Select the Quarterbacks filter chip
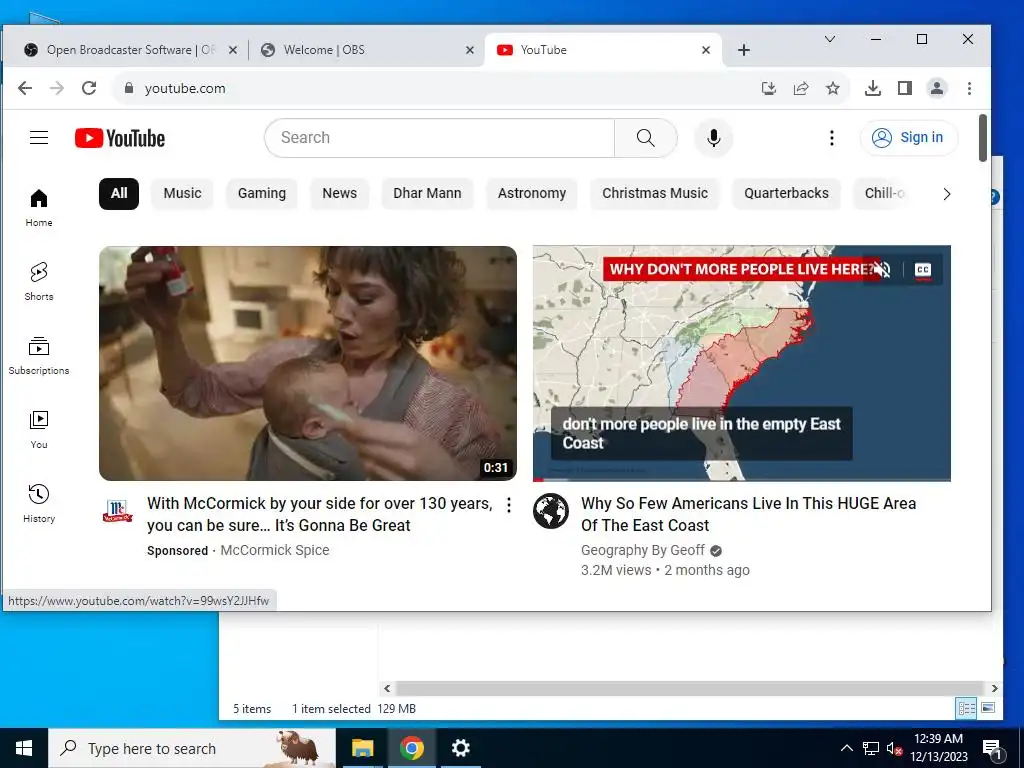 786,193
